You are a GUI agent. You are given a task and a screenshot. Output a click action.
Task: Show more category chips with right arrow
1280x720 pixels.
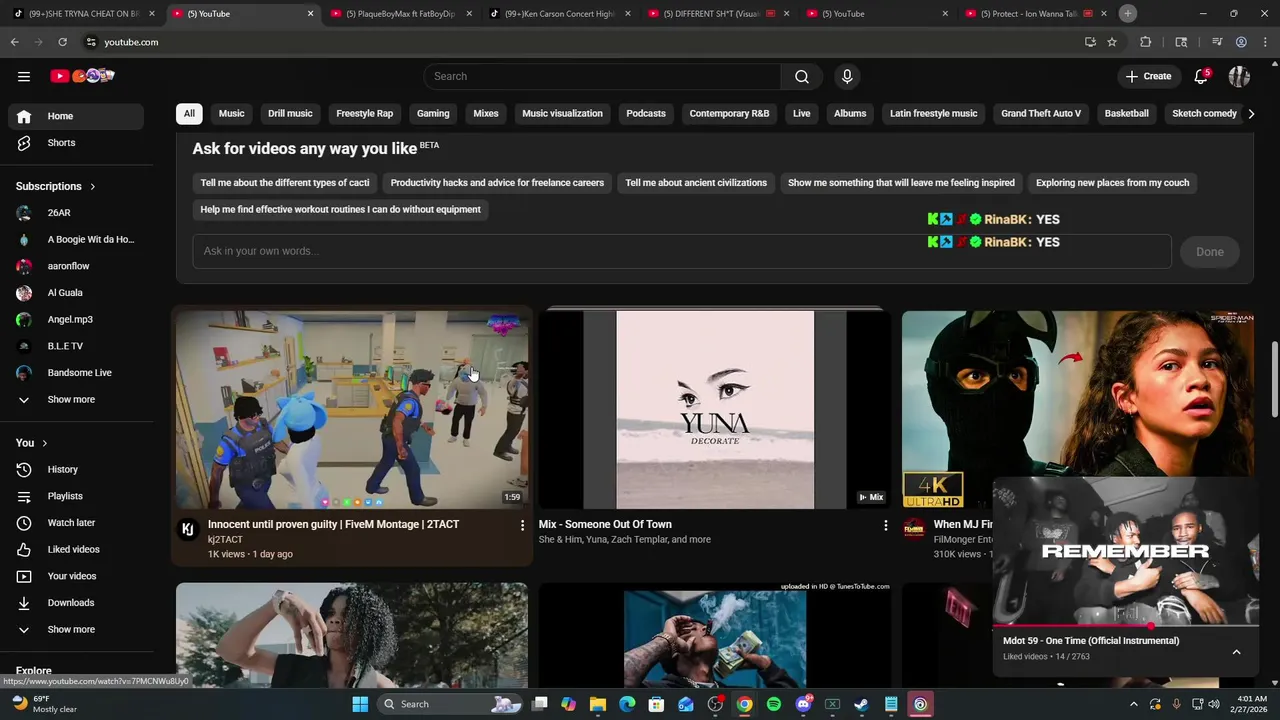point(1251,113)
